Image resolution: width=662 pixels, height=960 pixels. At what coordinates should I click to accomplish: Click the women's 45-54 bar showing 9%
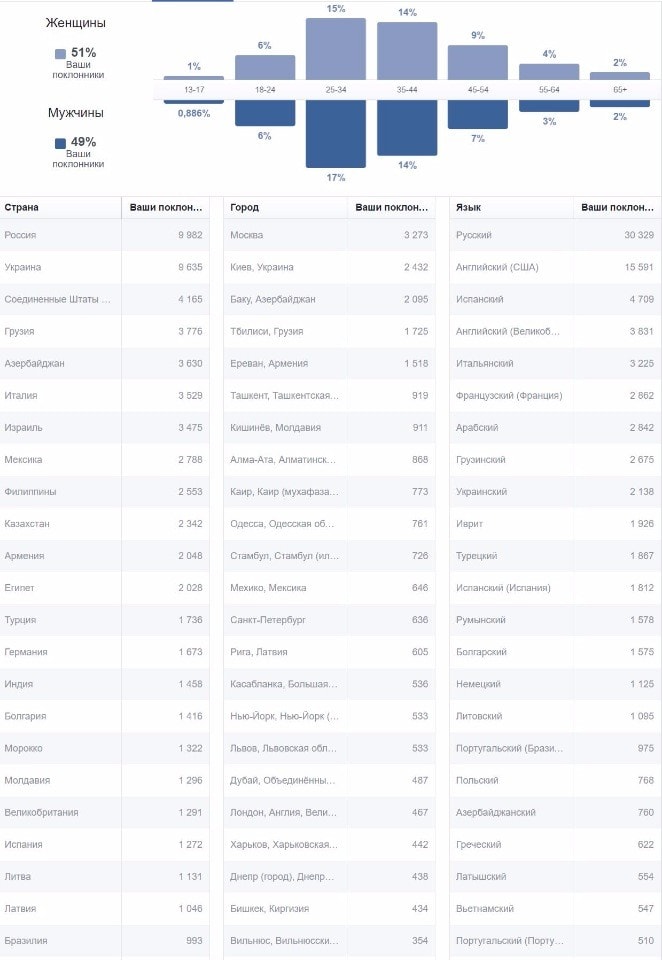tap(478, 62)
